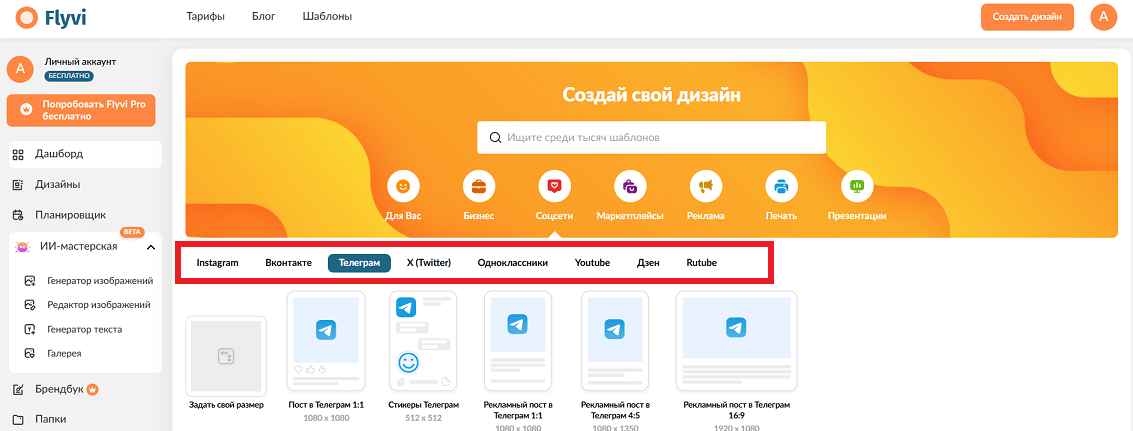Open Редактор изображений link

(x=98, y=305)
